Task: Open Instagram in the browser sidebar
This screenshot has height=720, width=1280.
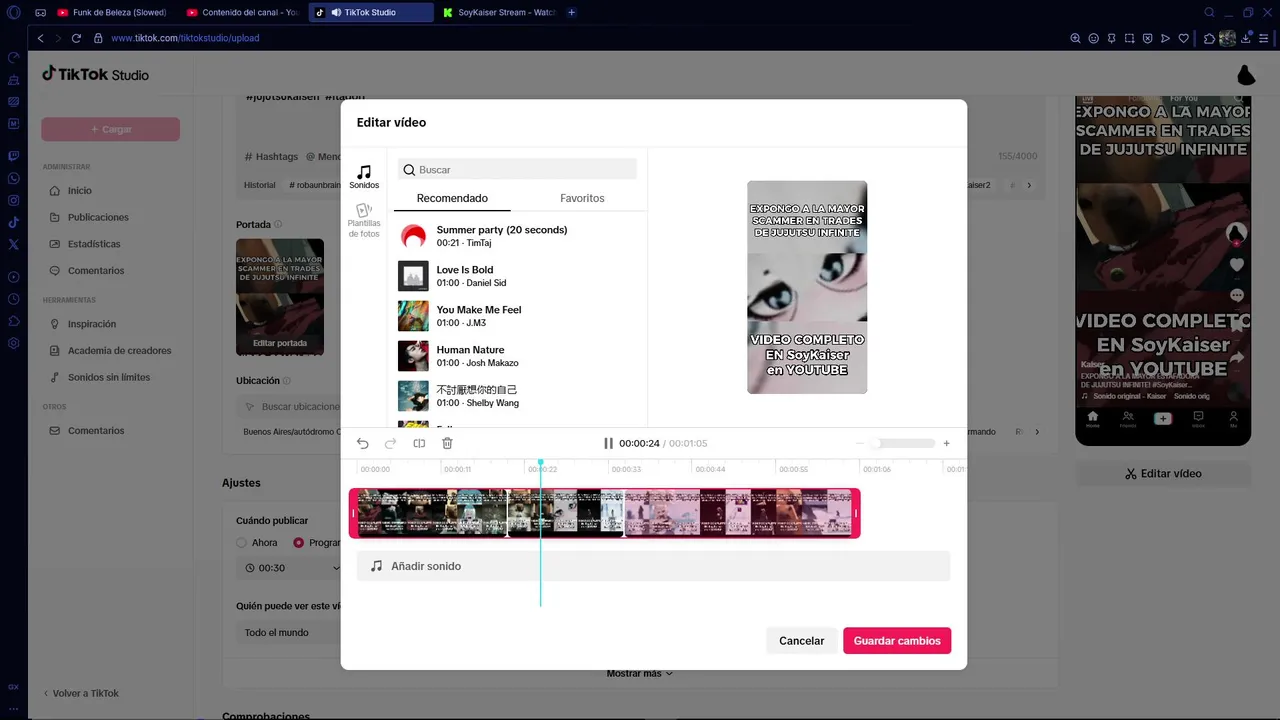Action: (x=13, y=200)
